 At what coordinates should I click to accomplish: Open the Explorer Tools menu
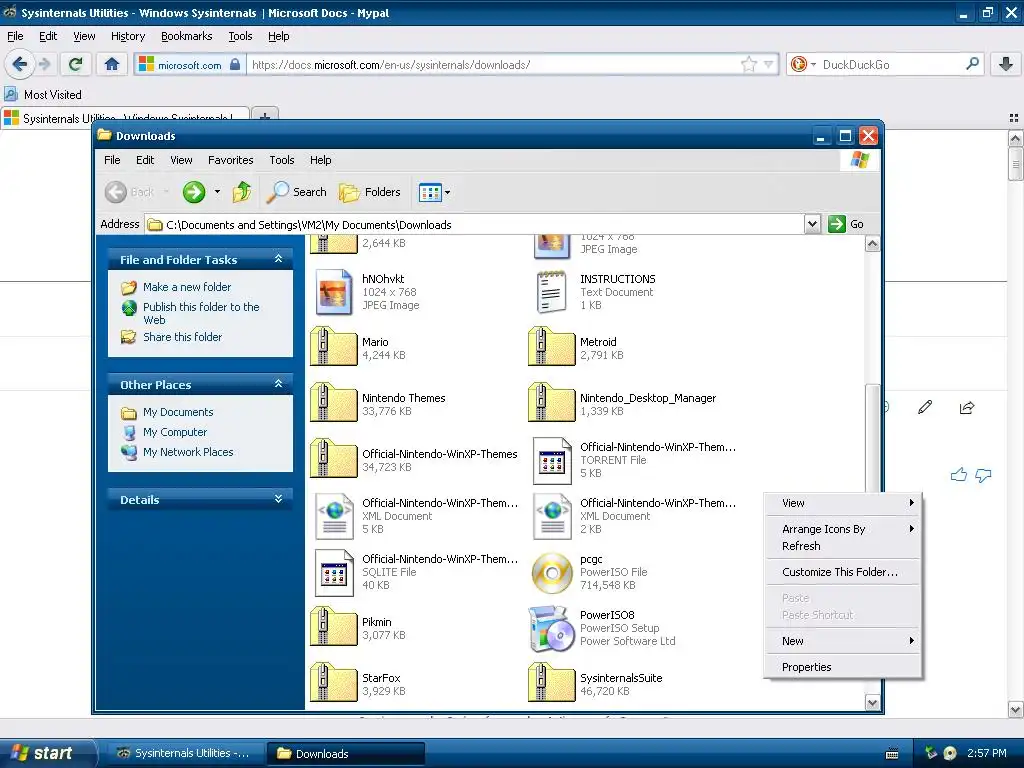tap(281, 160)
